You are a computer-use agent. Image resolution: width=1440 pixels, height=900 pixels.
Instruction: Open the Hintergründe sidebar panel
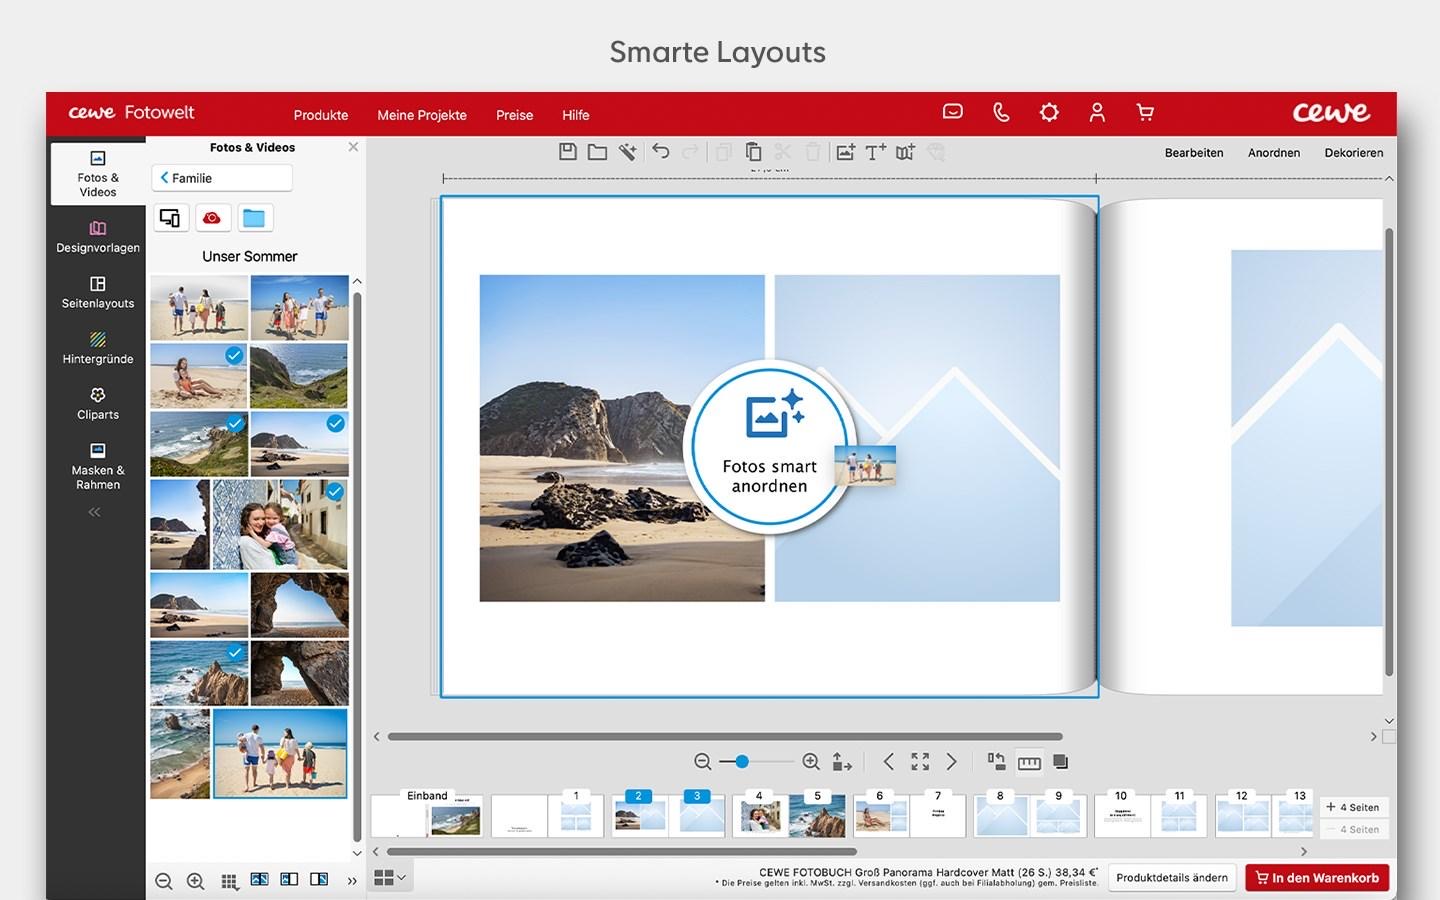click(98, 348)
